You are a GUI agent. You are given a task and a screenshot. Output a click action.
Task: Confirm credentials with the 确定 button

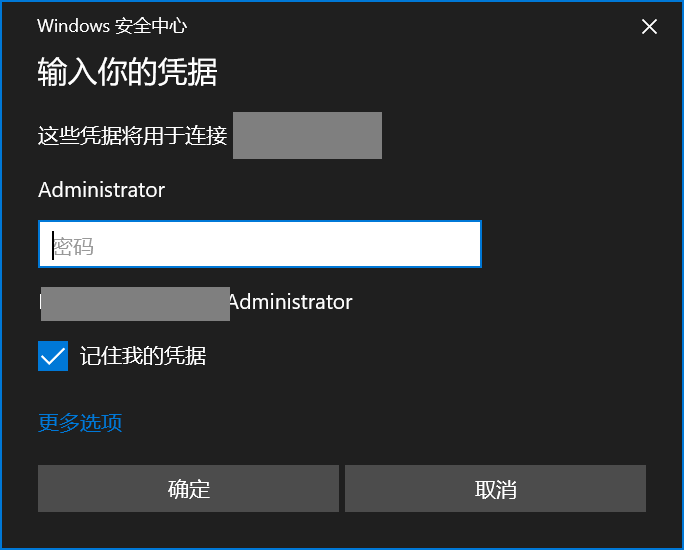coord(188,489)
